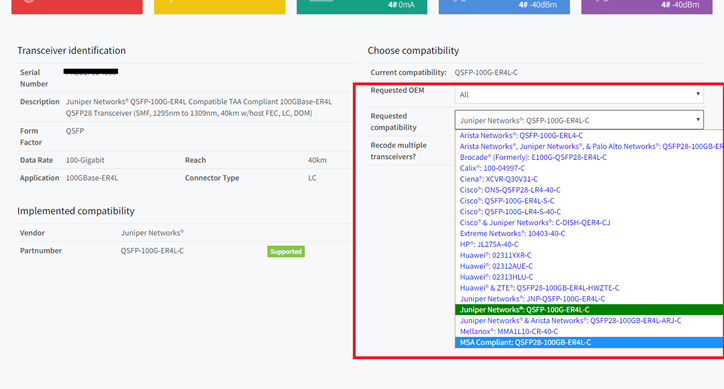Click the green Supported badge
The height and width of the screenshot is (389, 724).
286,251
